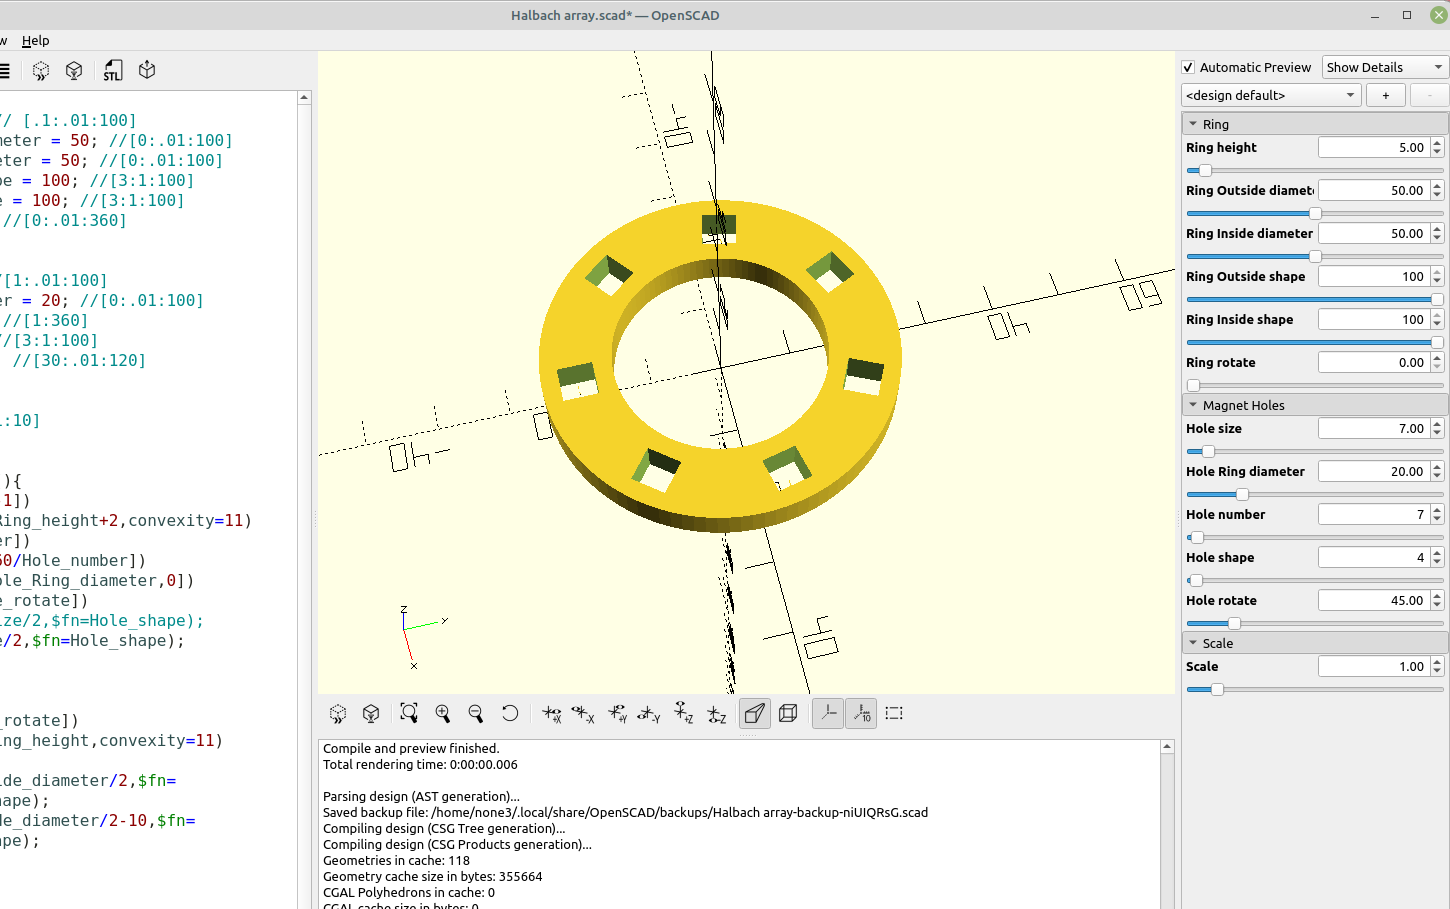
Task: Reset the 3D view orientation
Action: tap(510, 713)
